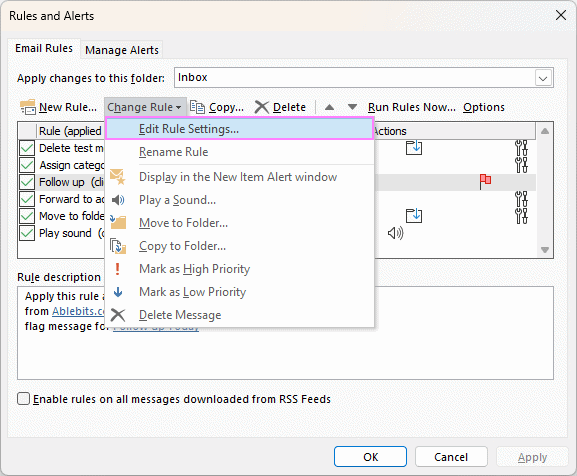Screen dimensions: 577x476
Task: Confirm with the OK button
Action: (370, 457)
